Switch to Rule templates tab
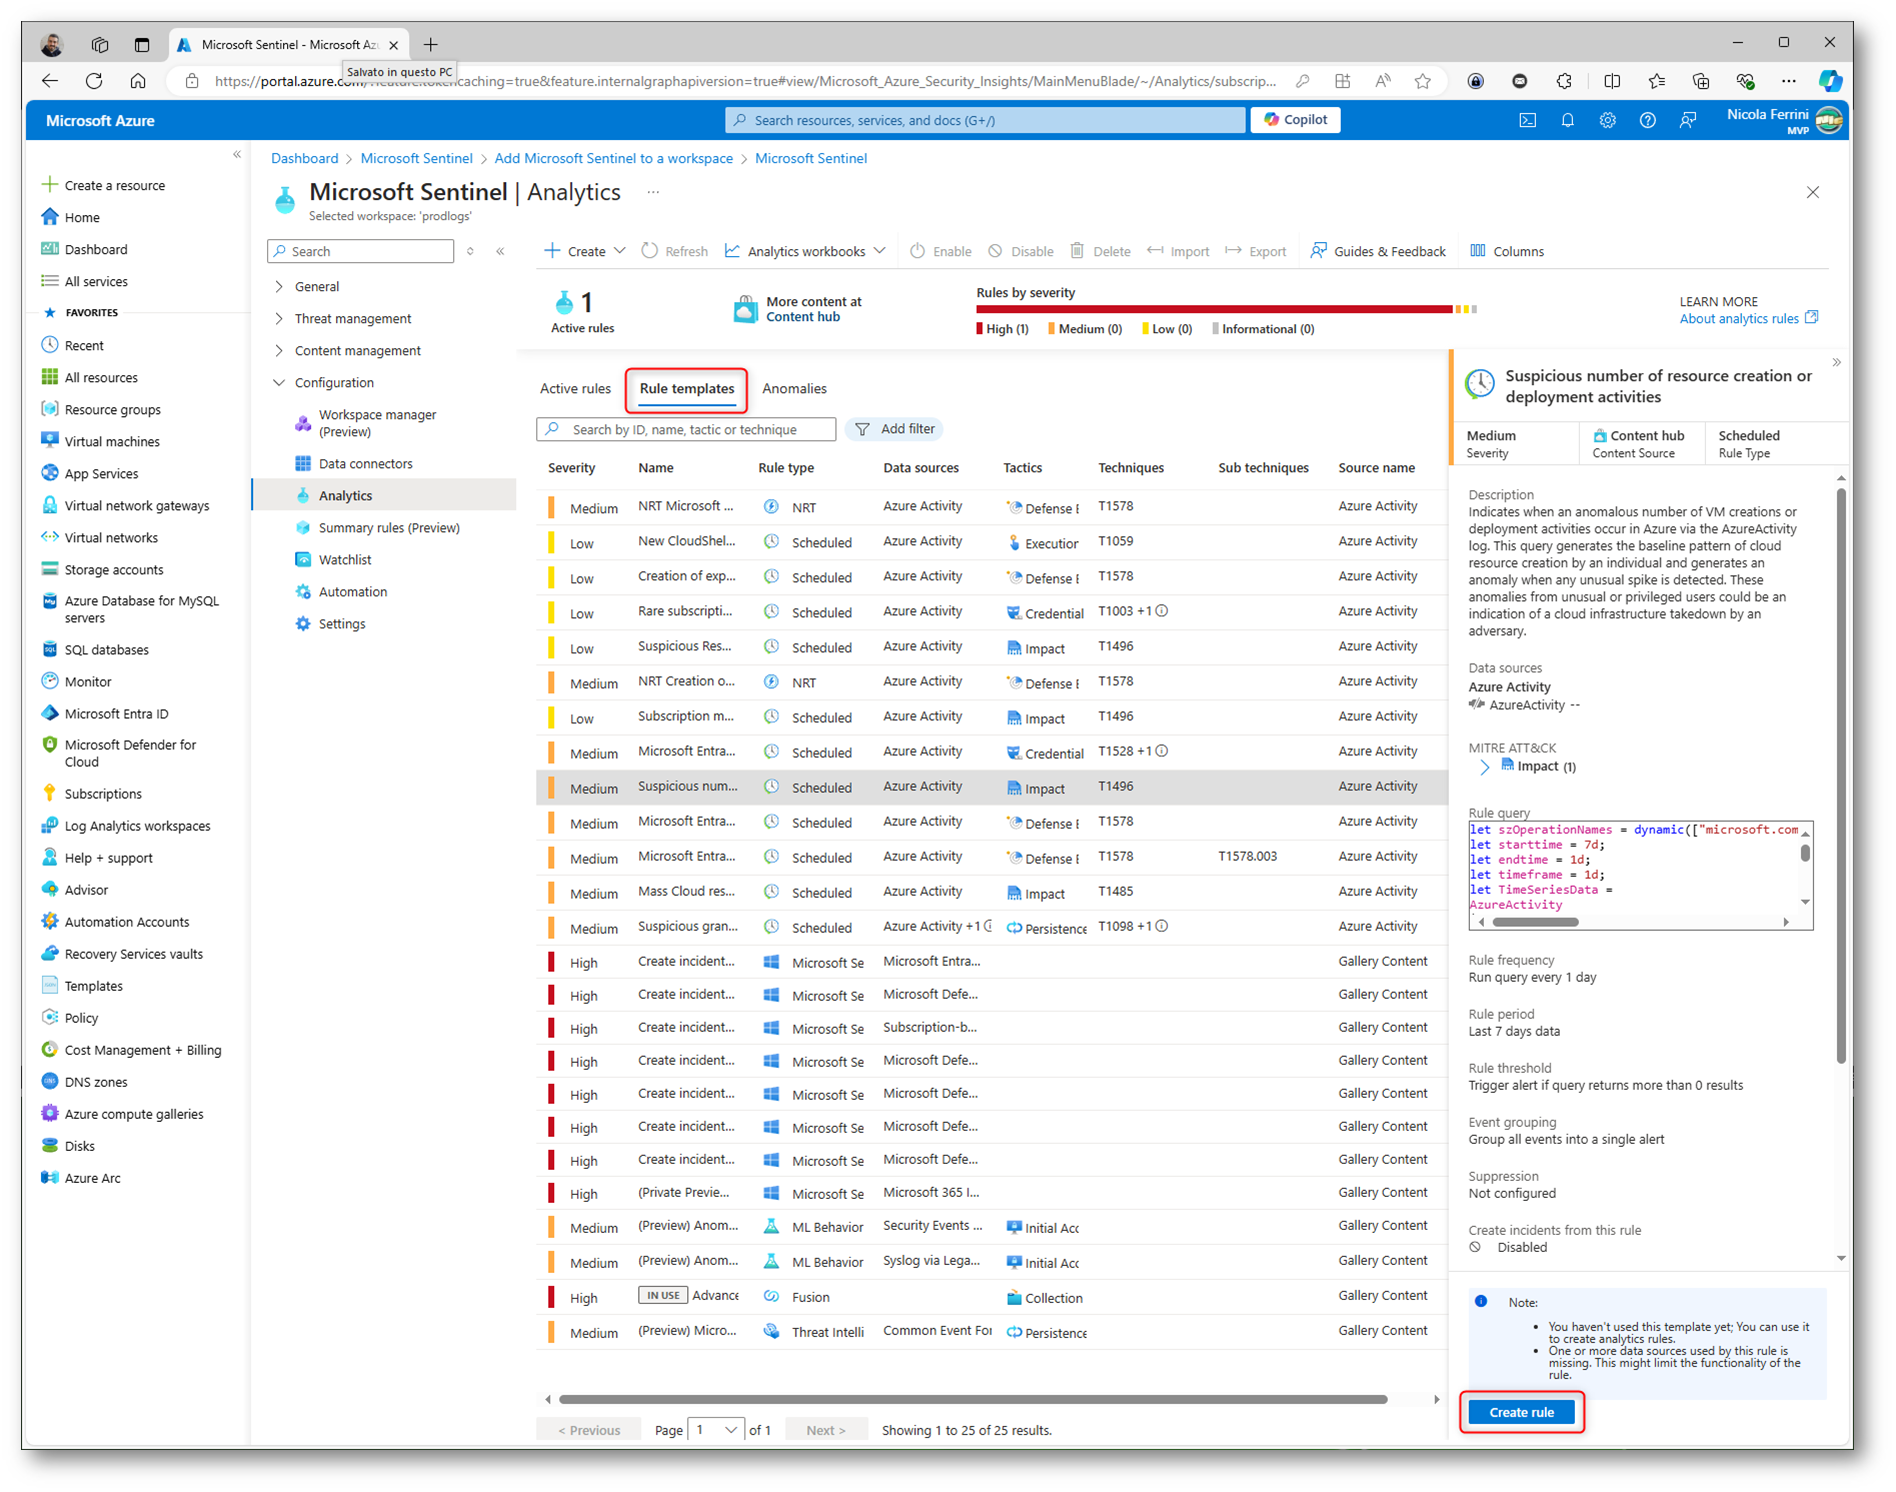 (x=686, y=388)
